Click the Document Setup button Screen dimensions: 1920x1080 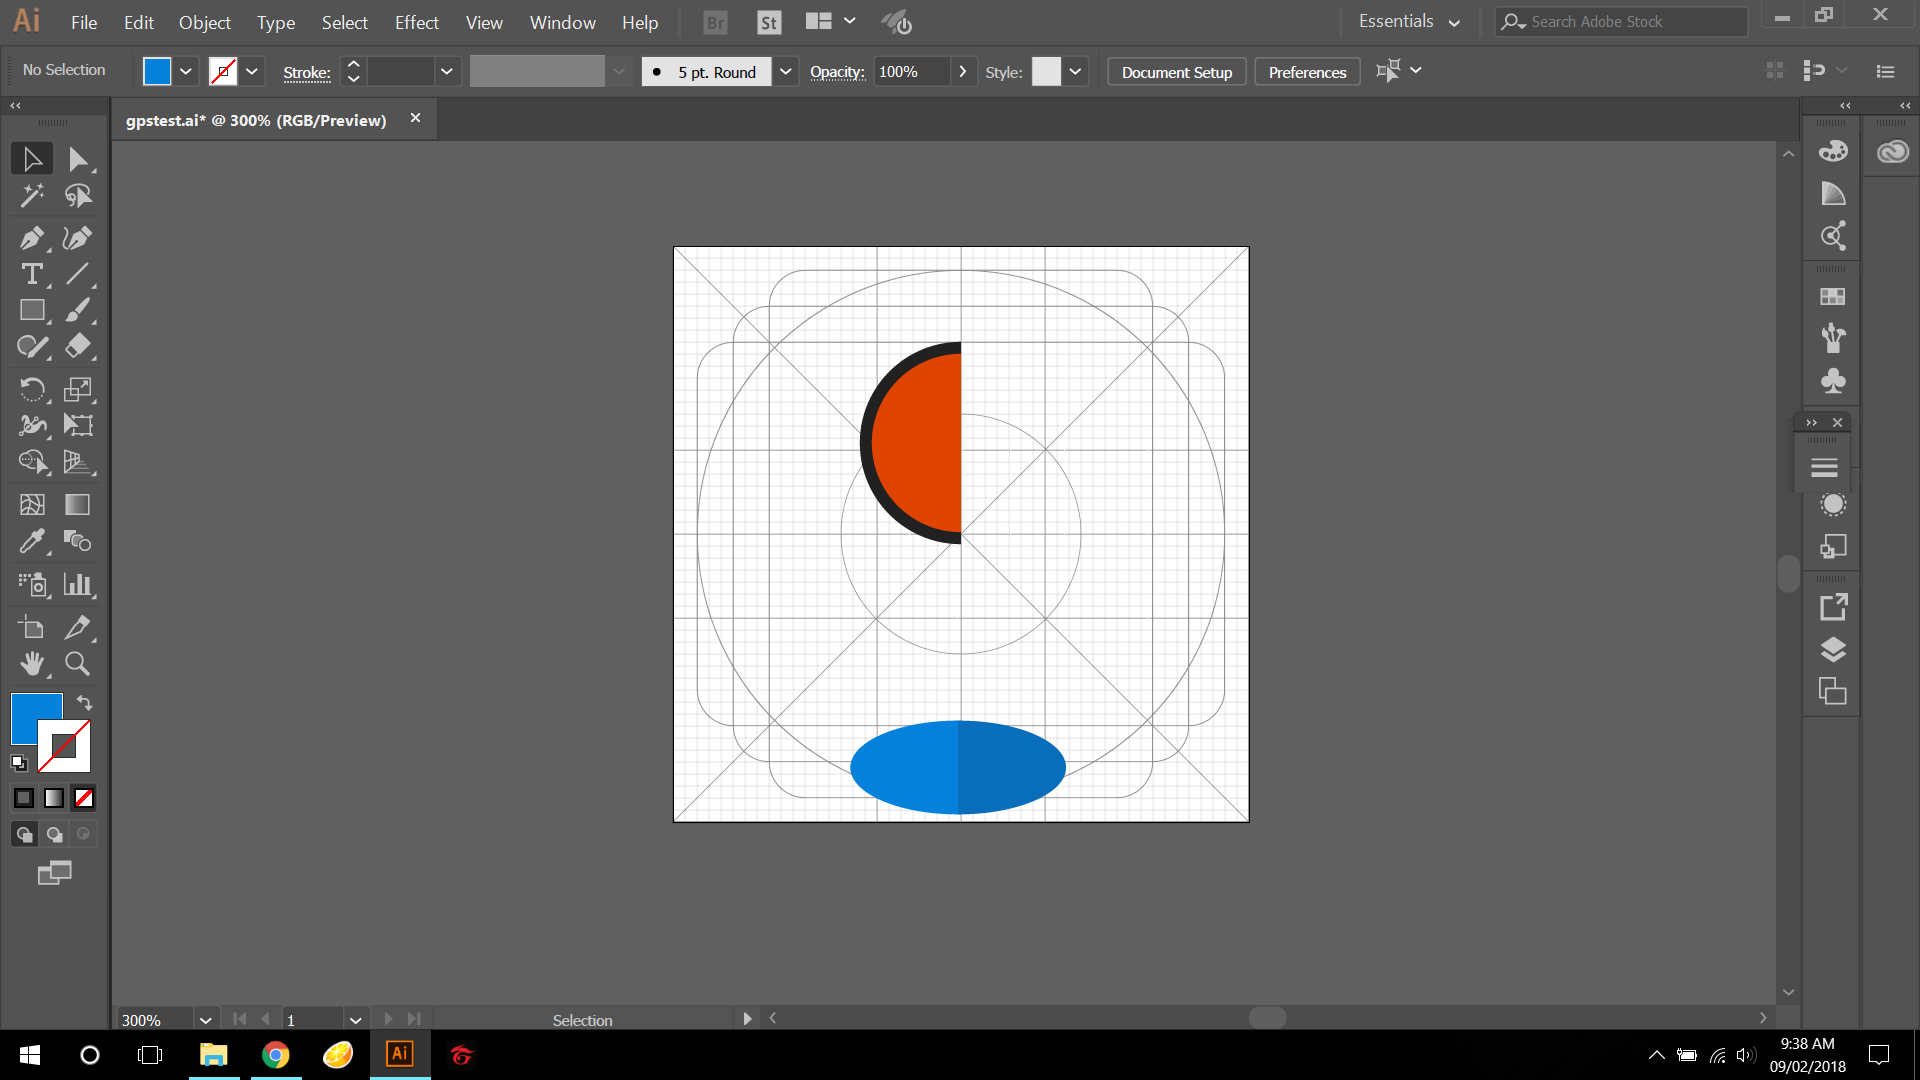tap(1176, 72)
